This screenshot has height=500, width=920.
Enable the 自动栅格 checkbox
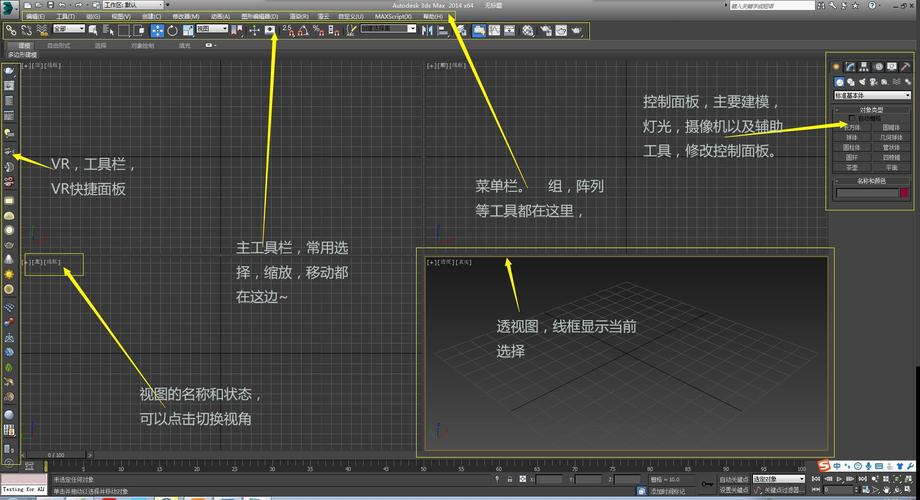tap(852, 118)
